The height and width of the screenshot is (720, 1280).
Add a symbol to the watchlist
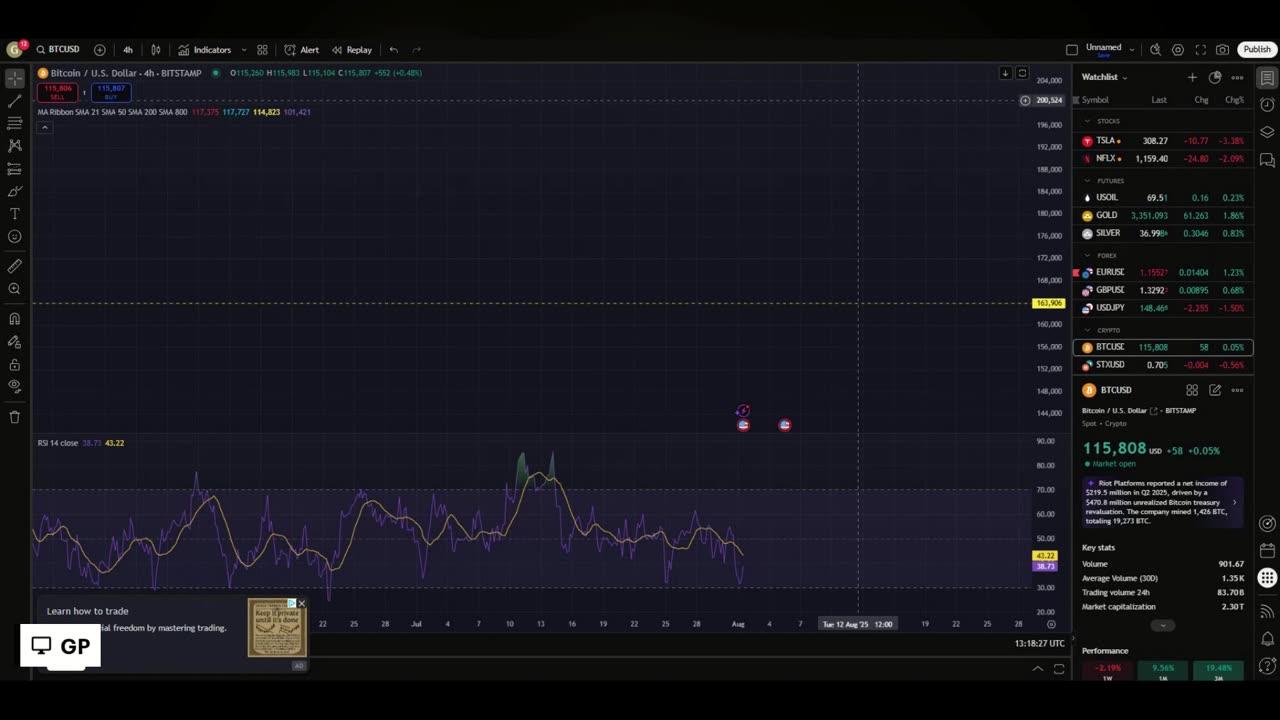(x=1192, y=77)
